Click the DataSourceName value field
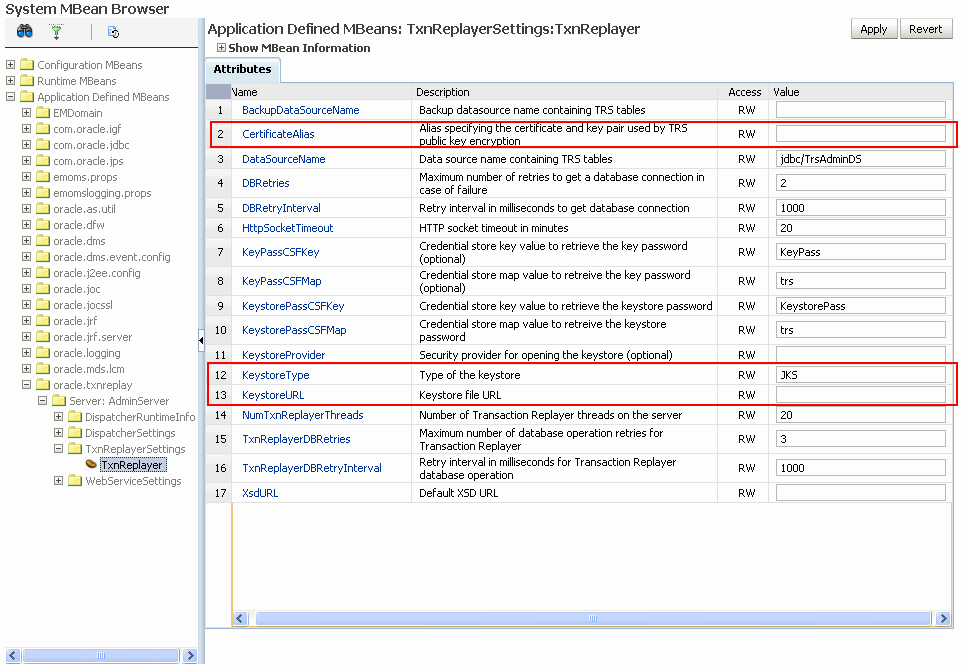 click(x=860, y=159)
